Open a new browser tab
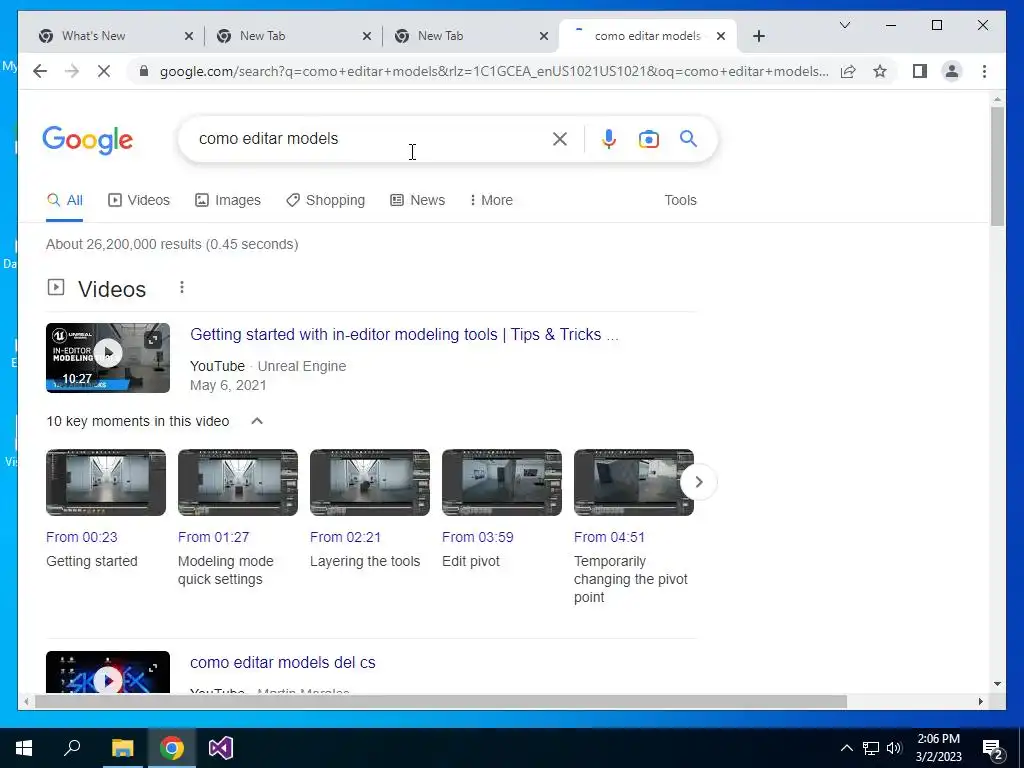Viewport: 1024px width, 768px height. point(758,36)
